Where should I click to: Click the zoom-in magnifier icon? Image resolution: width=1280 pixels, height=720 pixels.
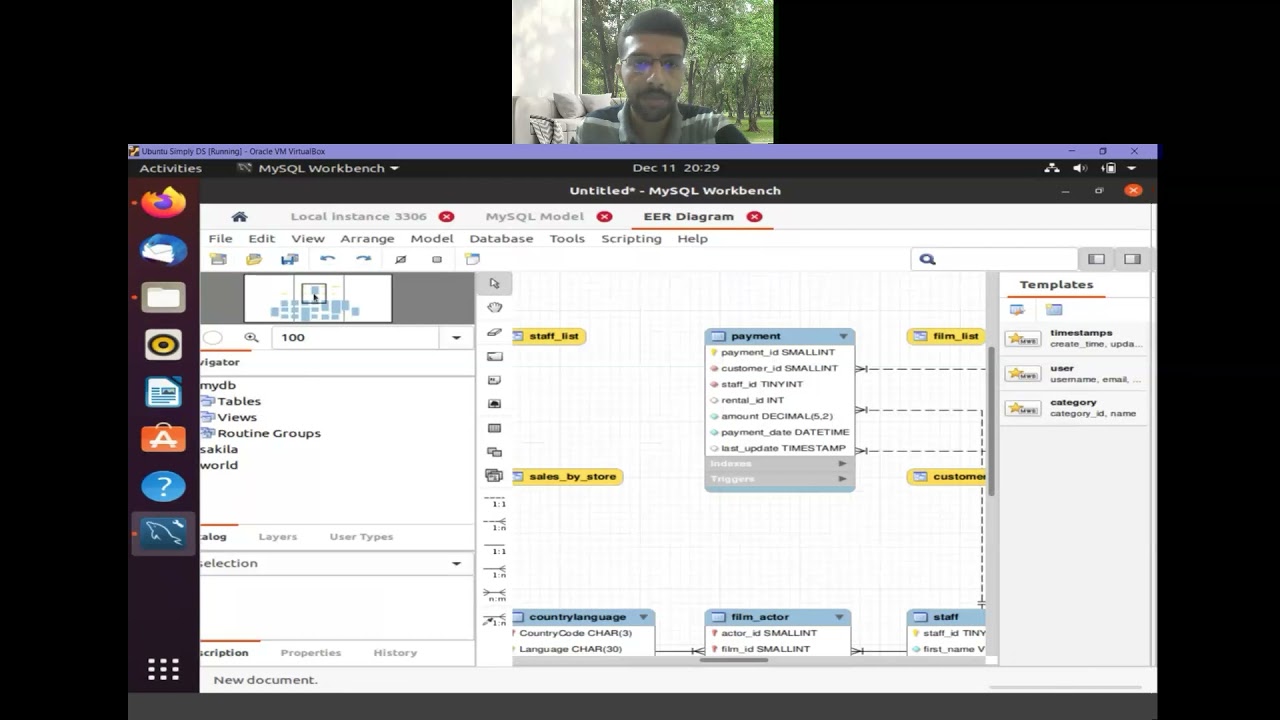(x=251, y=338)
